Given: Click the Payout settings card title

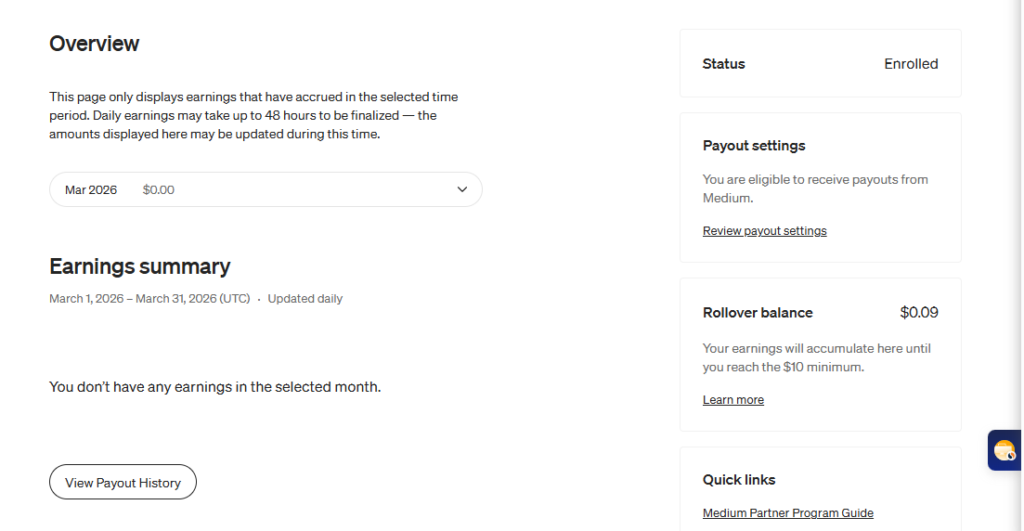Looking at the screenshot, I should [753, 146].
